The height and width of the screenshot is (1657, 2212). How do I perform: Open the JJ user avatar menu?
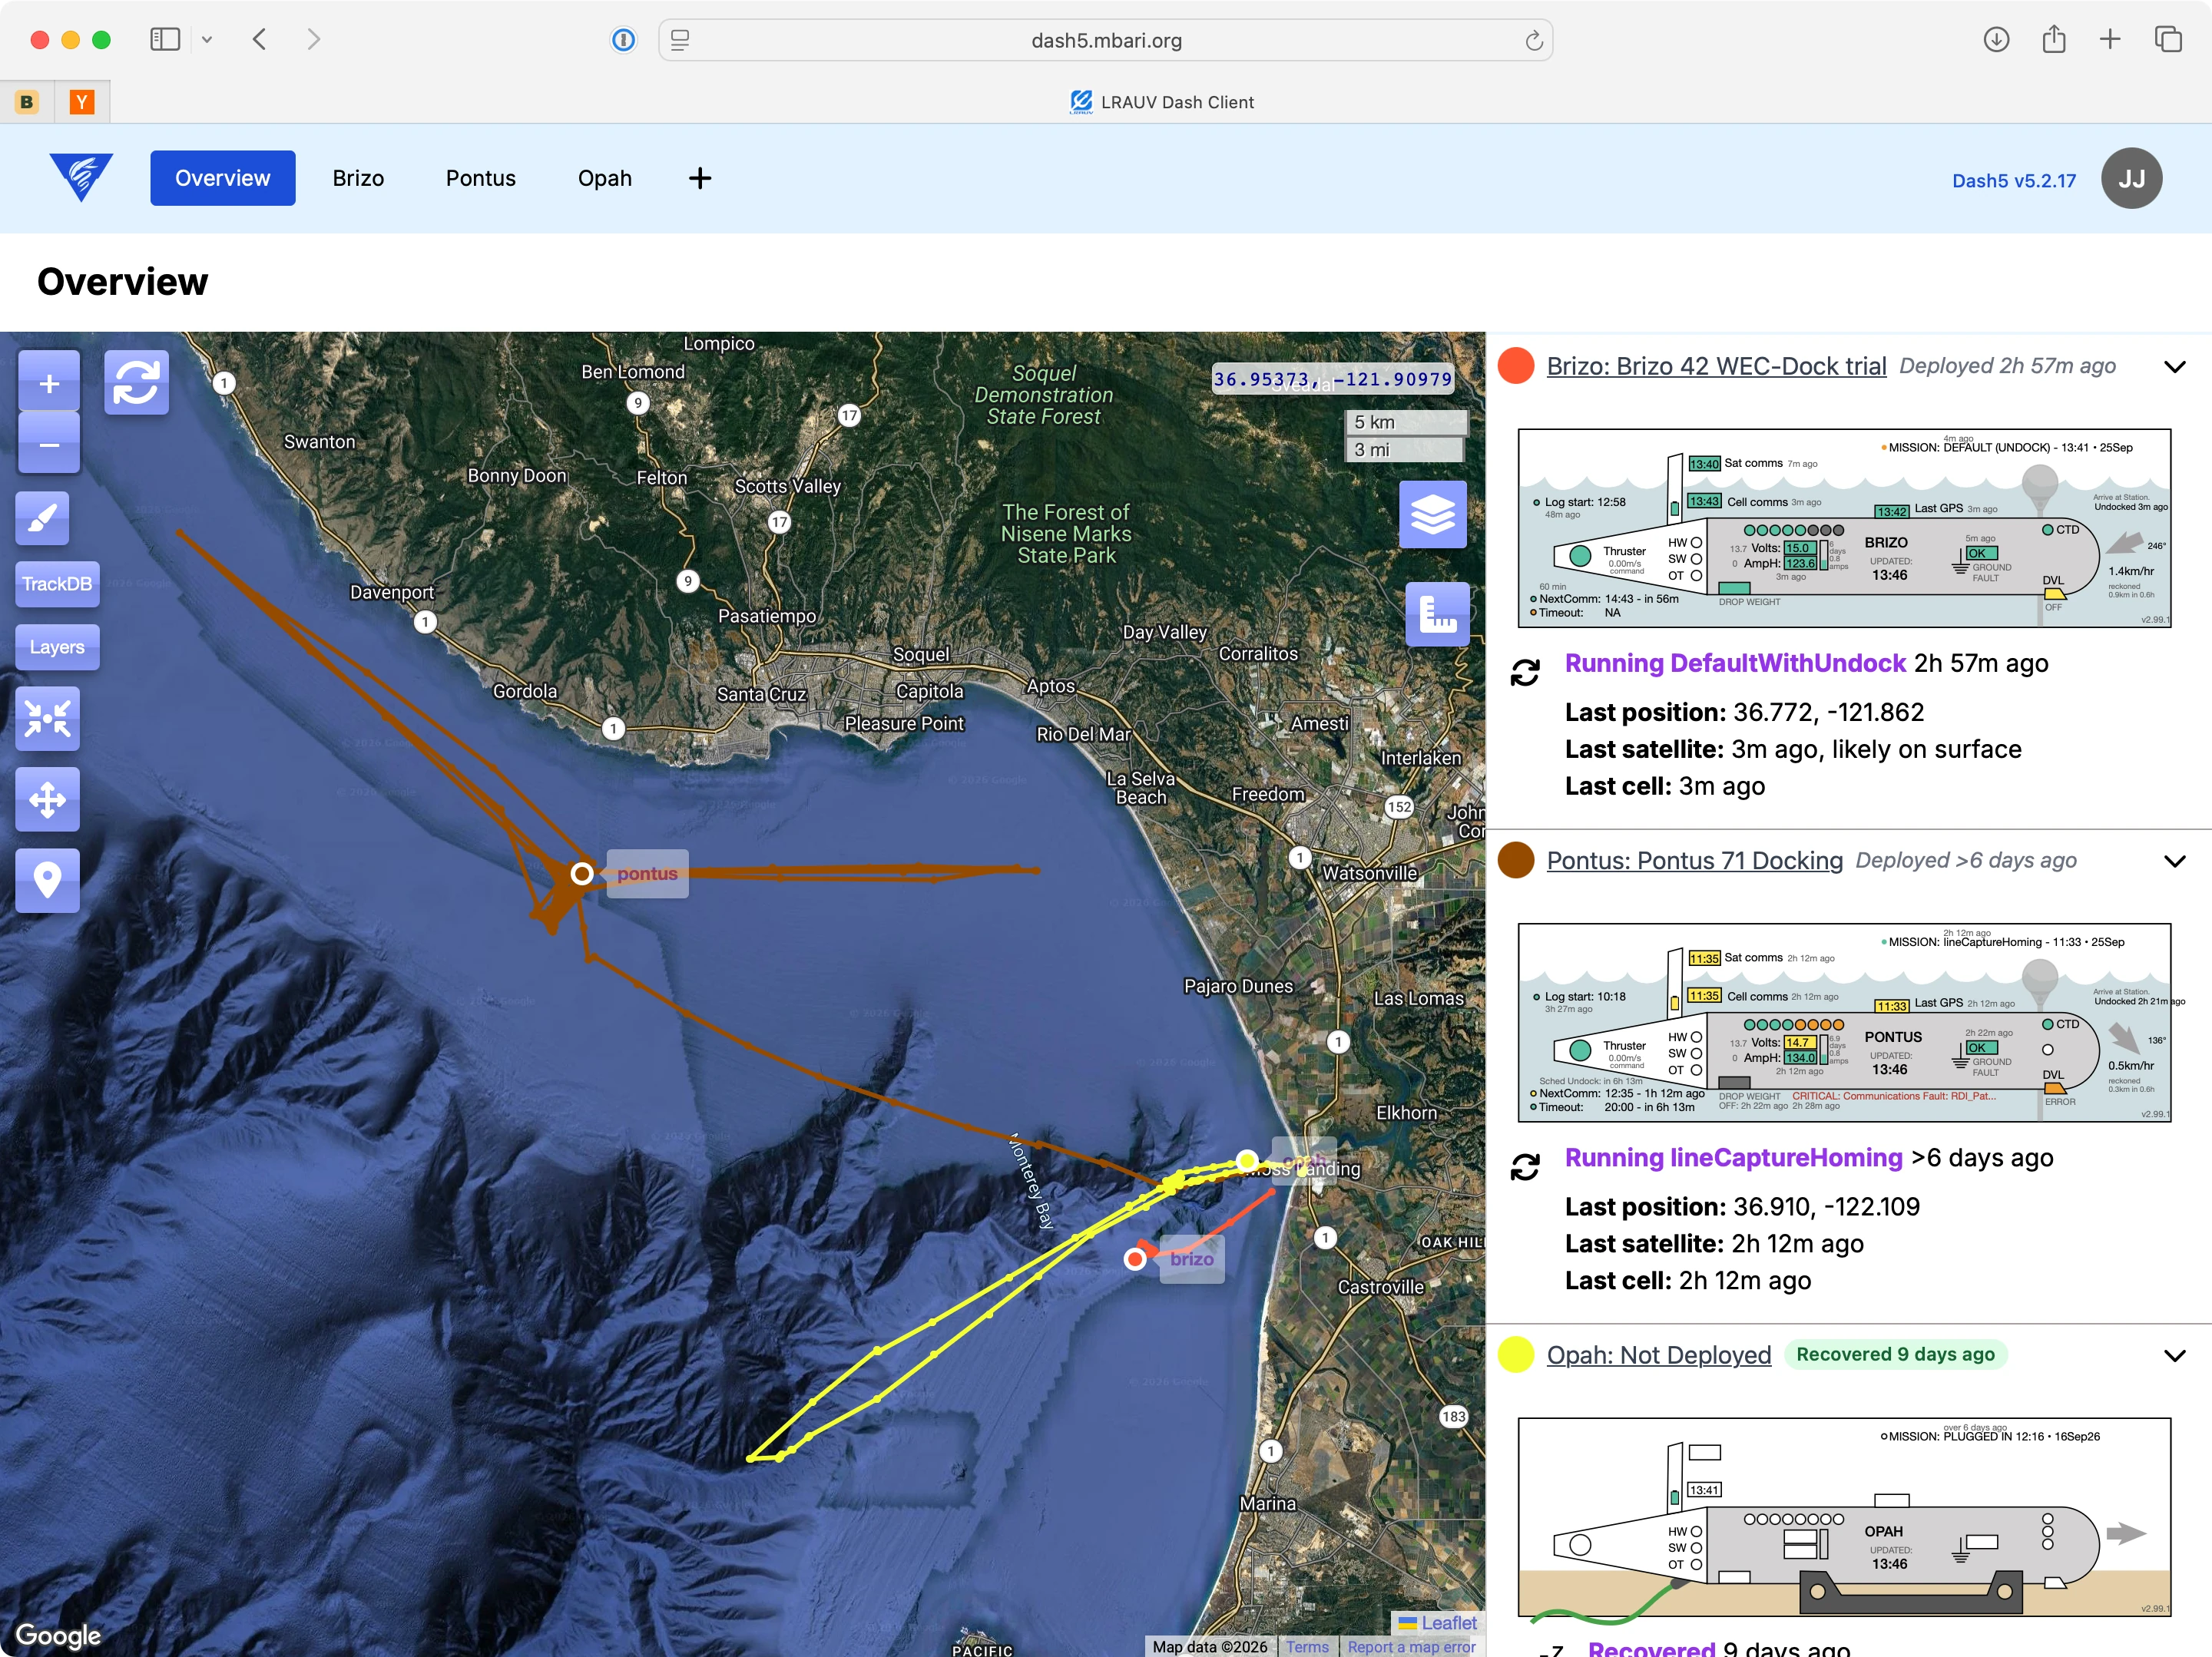tap(2131, 178)
